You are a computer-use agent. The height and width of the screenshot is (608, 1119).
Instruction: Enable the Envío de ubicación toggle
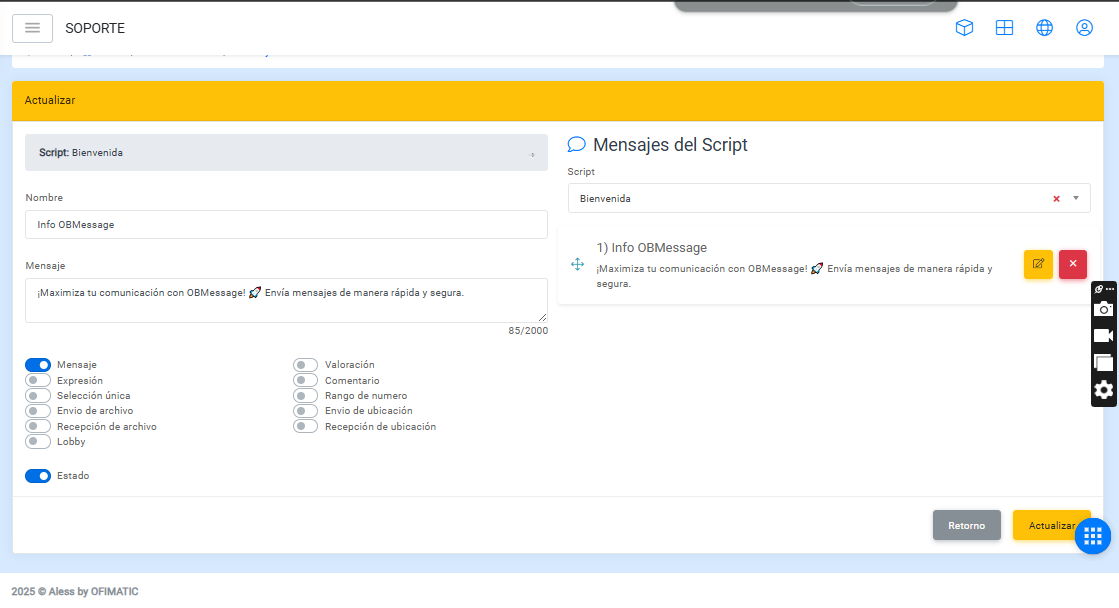pos(305,411)
